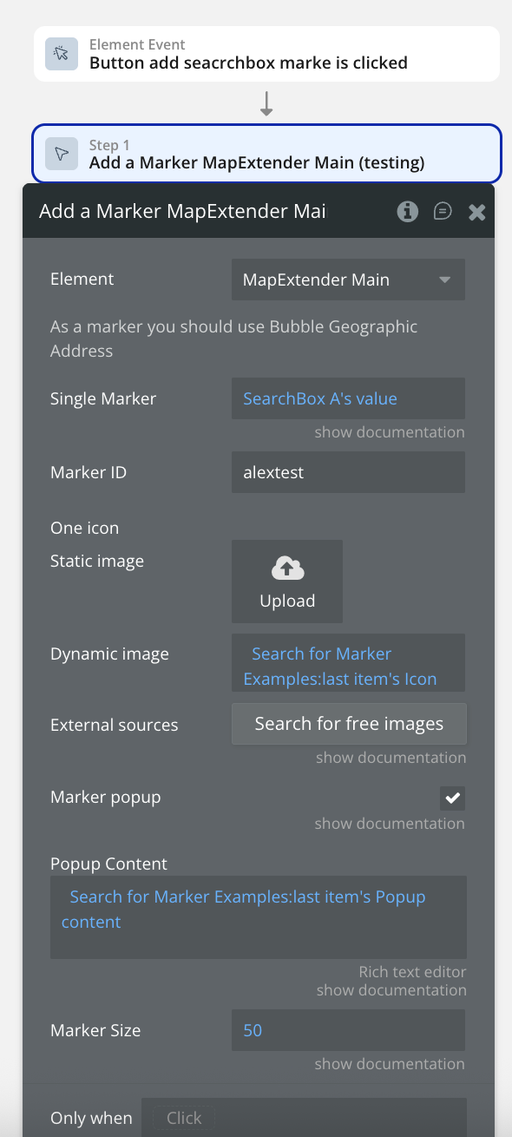
Task: Show documentation under Single Marker
Action: pyautogui.click(x=389, y=432)
